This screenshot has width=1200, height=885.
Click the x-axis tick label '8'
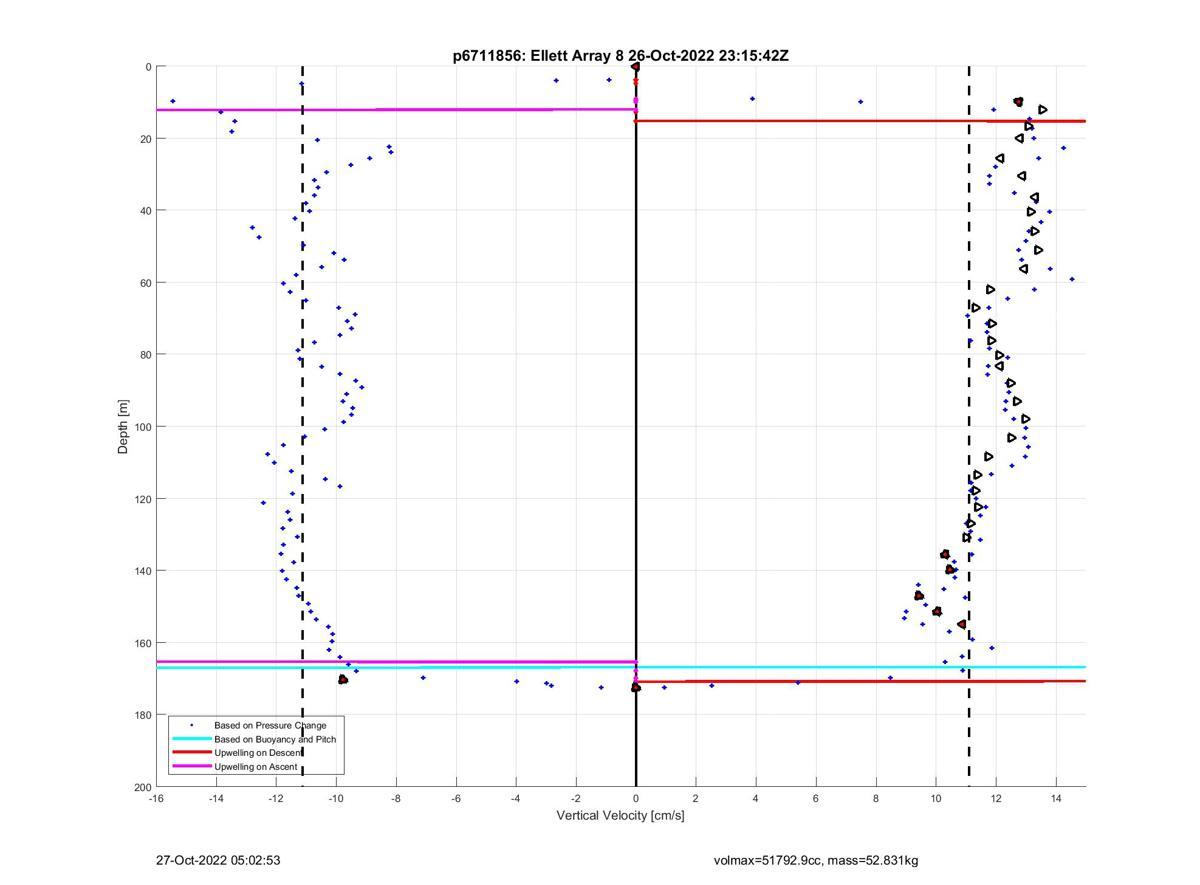[876, 798]
